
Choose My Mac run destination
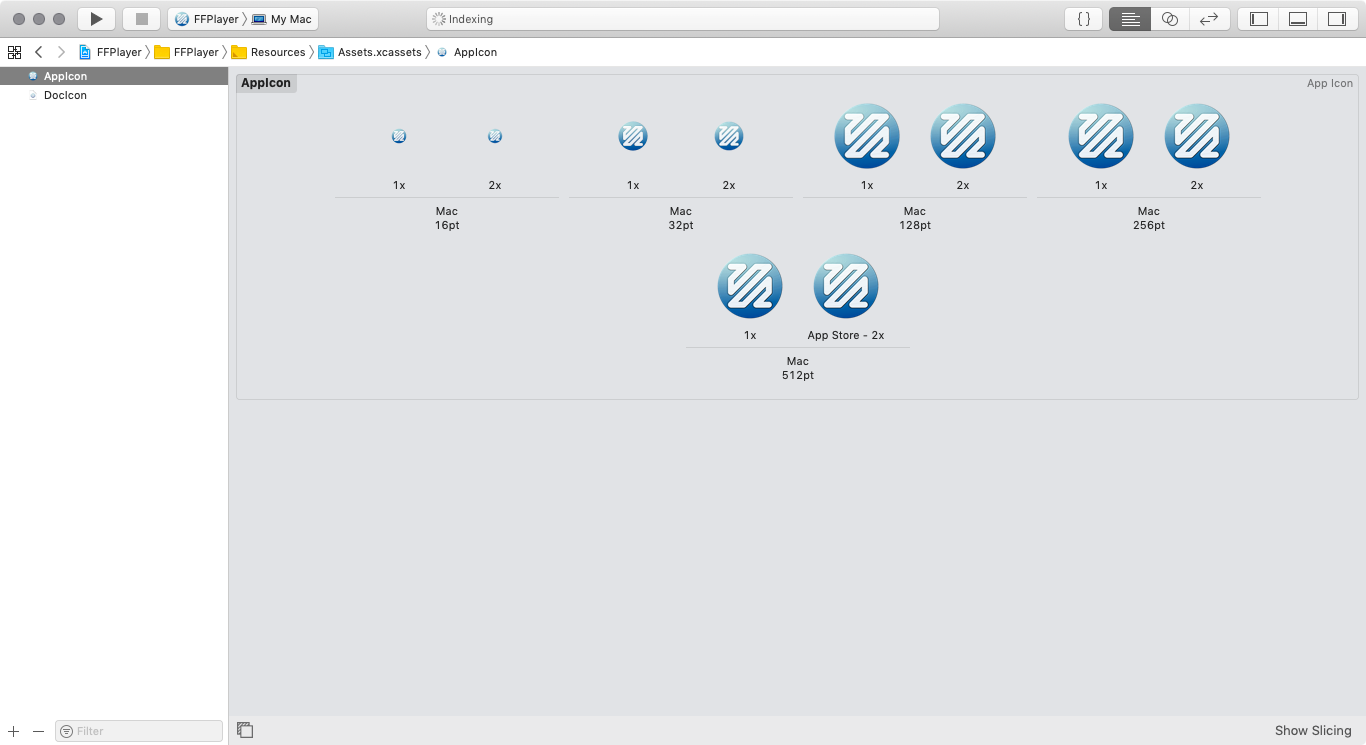pos(283,19)
